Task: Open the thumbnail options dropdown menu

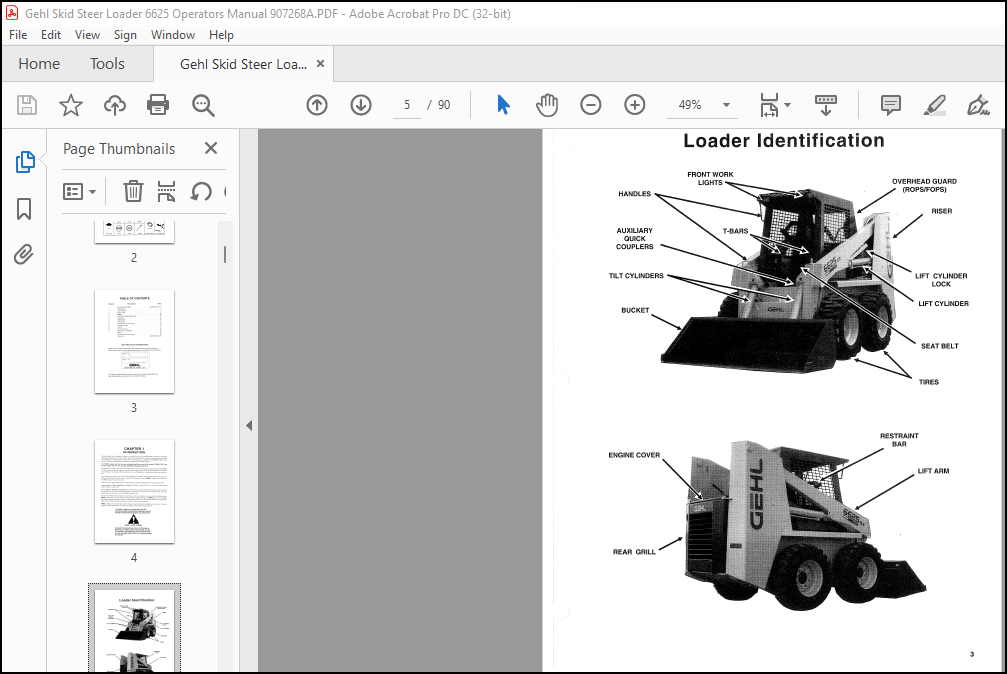Action: click(x=80, y=191)
